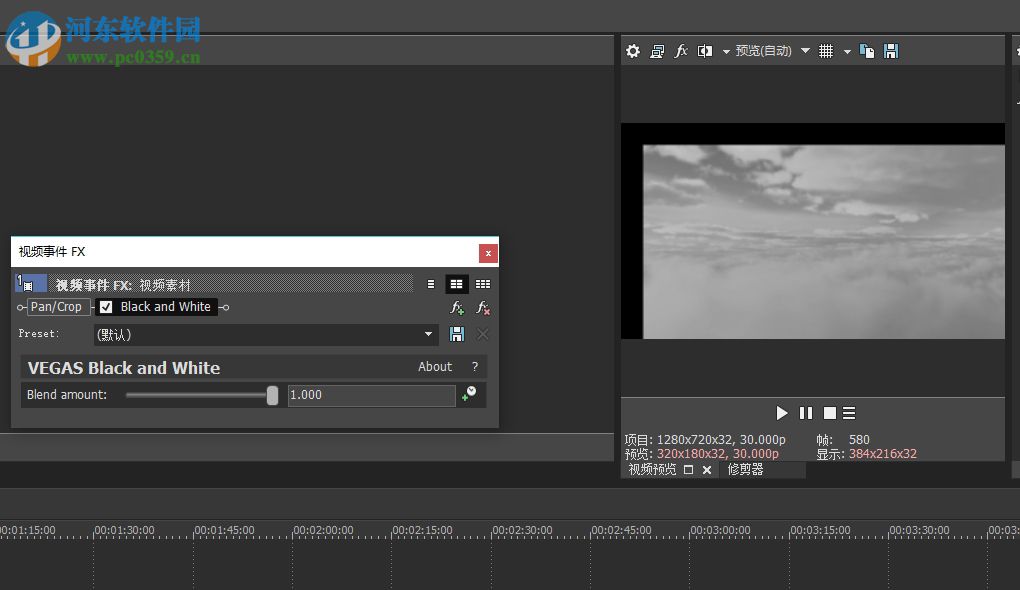
Task: Open About for VEGAS Black and White
Action: 435,367
